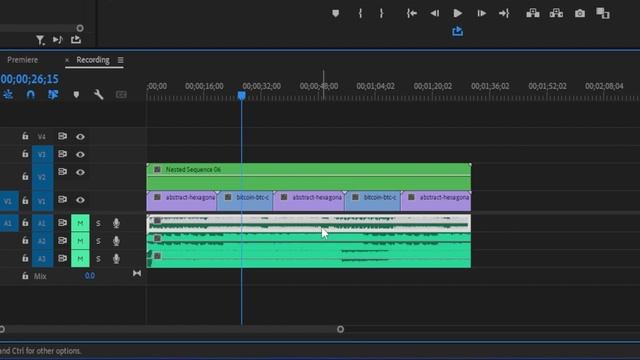The height and width of the screenshot is (360, 640).
Task: Add a marker in the monitor
Action: [x=335, y=13]
